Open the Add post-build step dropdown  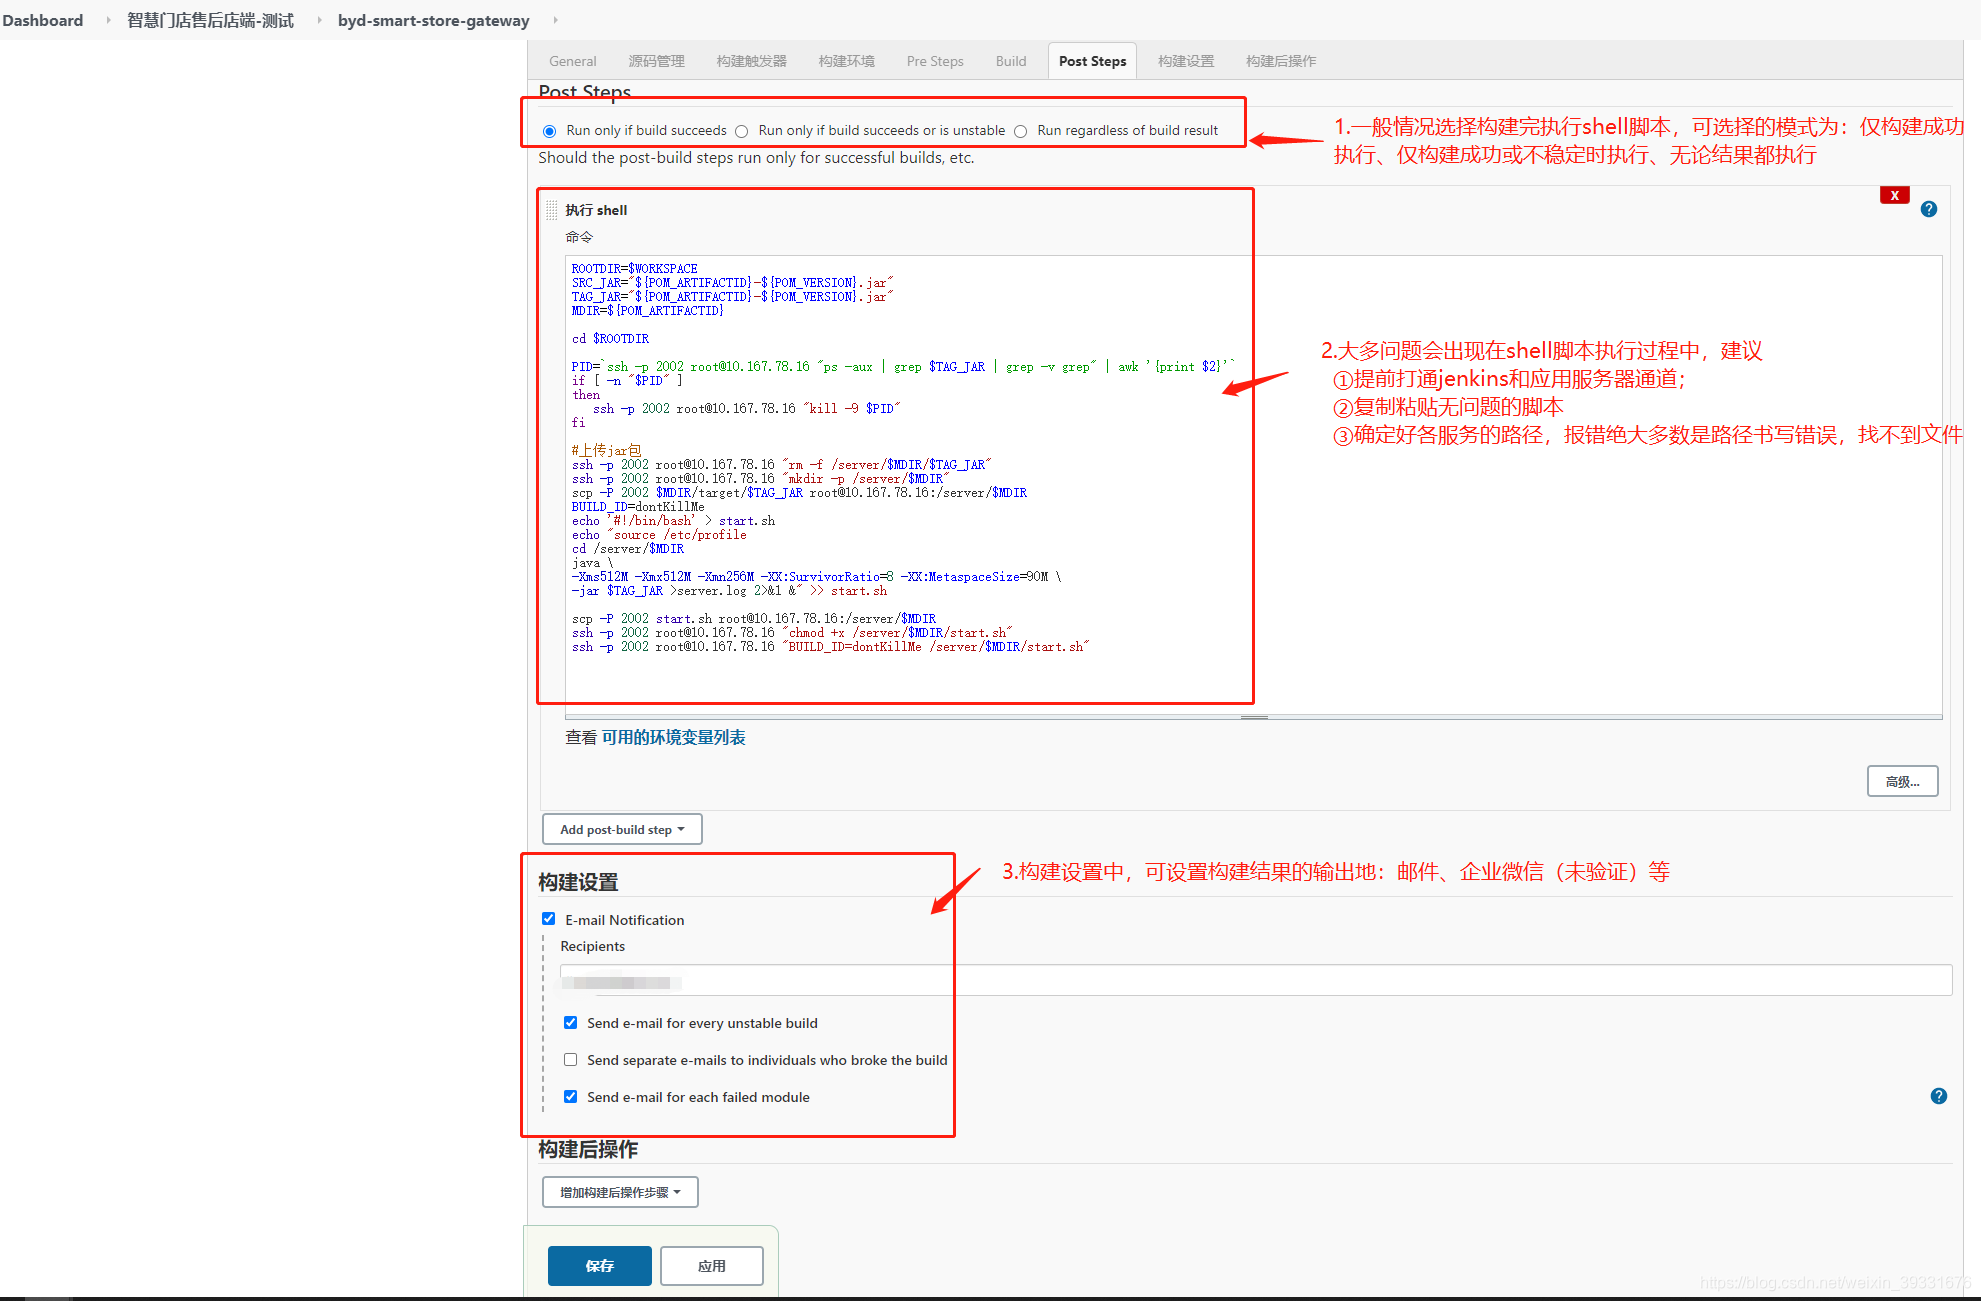click(x=622, y=829)
